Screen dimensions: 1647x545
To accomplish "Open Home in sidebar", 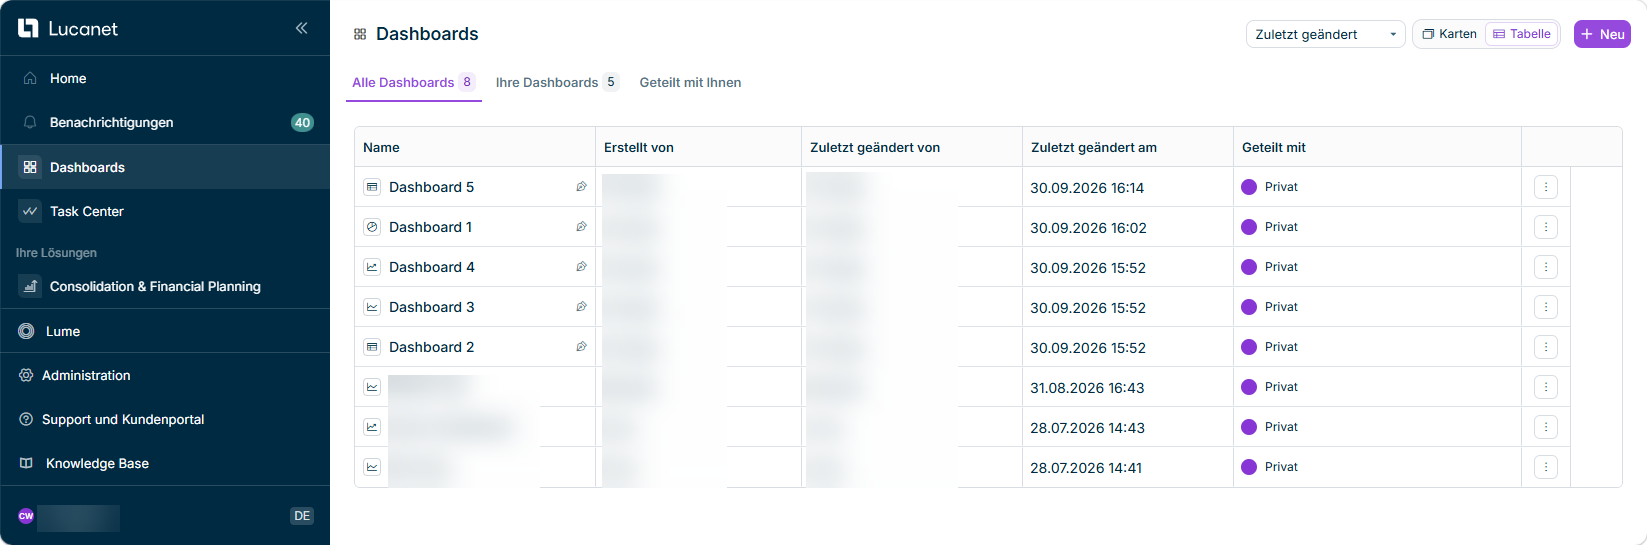I will 165,78.
